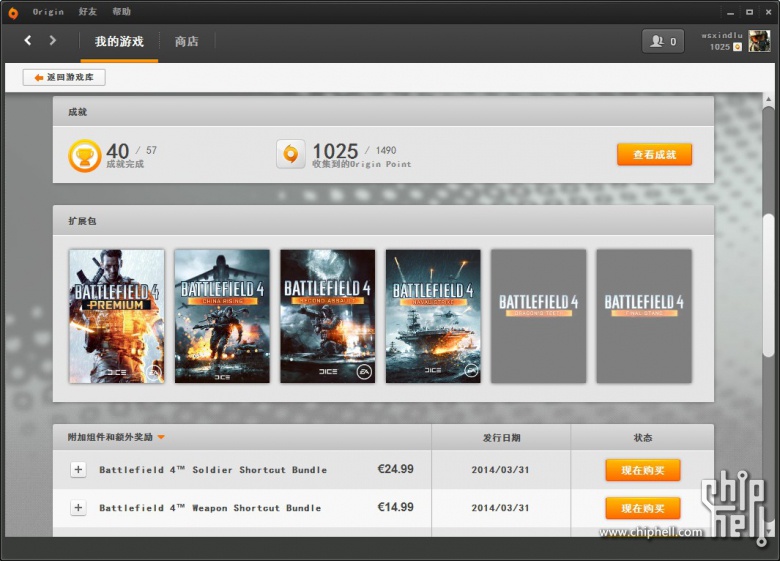This screenshot has height=561, width=780.
Task: Go back with the left arrow
Action: click(x=28, y=40)
